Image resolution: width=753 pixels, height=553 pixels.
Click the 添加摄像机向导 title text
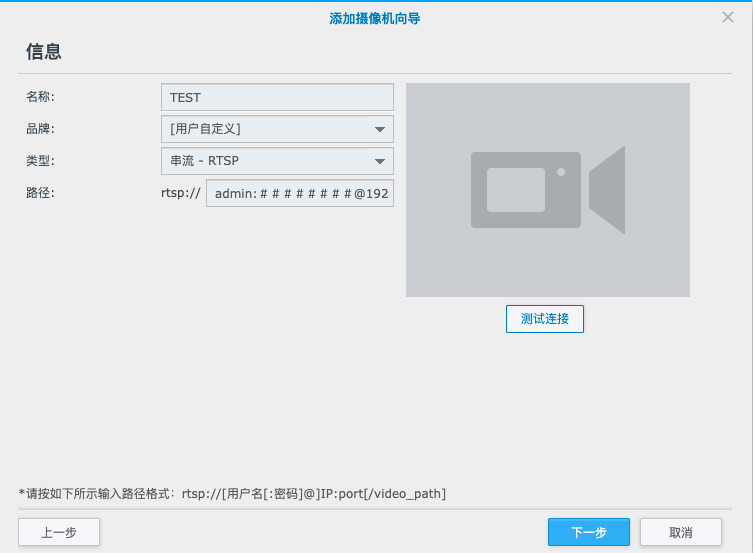[x=375, y=19]
